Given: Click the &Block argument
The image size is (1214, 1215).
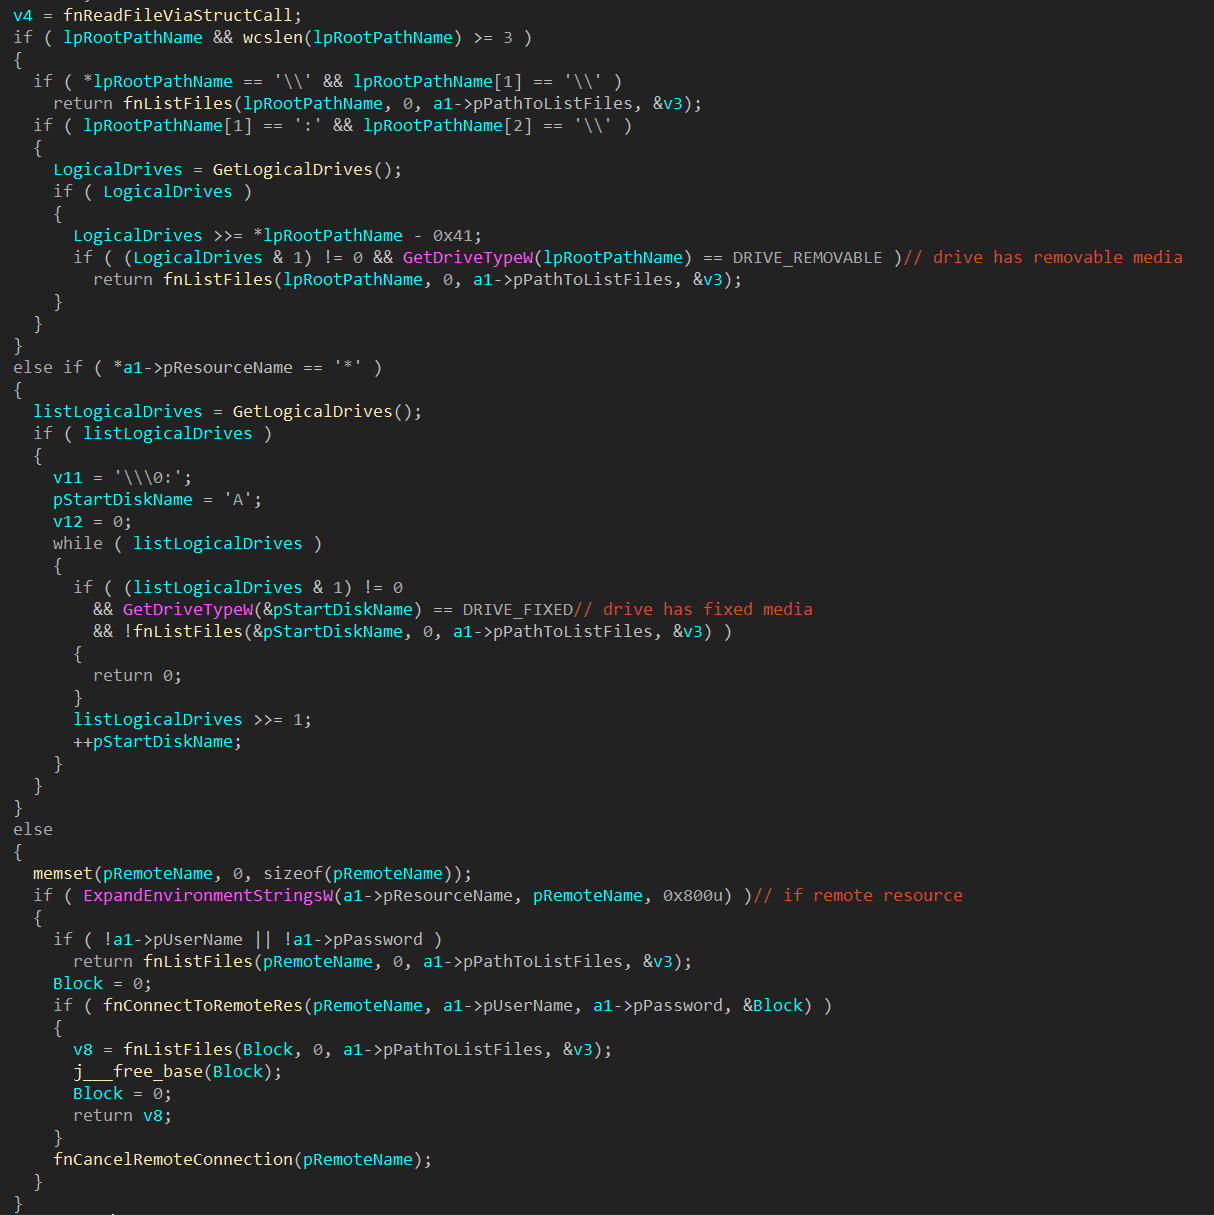Looking at the screenshot, I should click(773, 1005).
